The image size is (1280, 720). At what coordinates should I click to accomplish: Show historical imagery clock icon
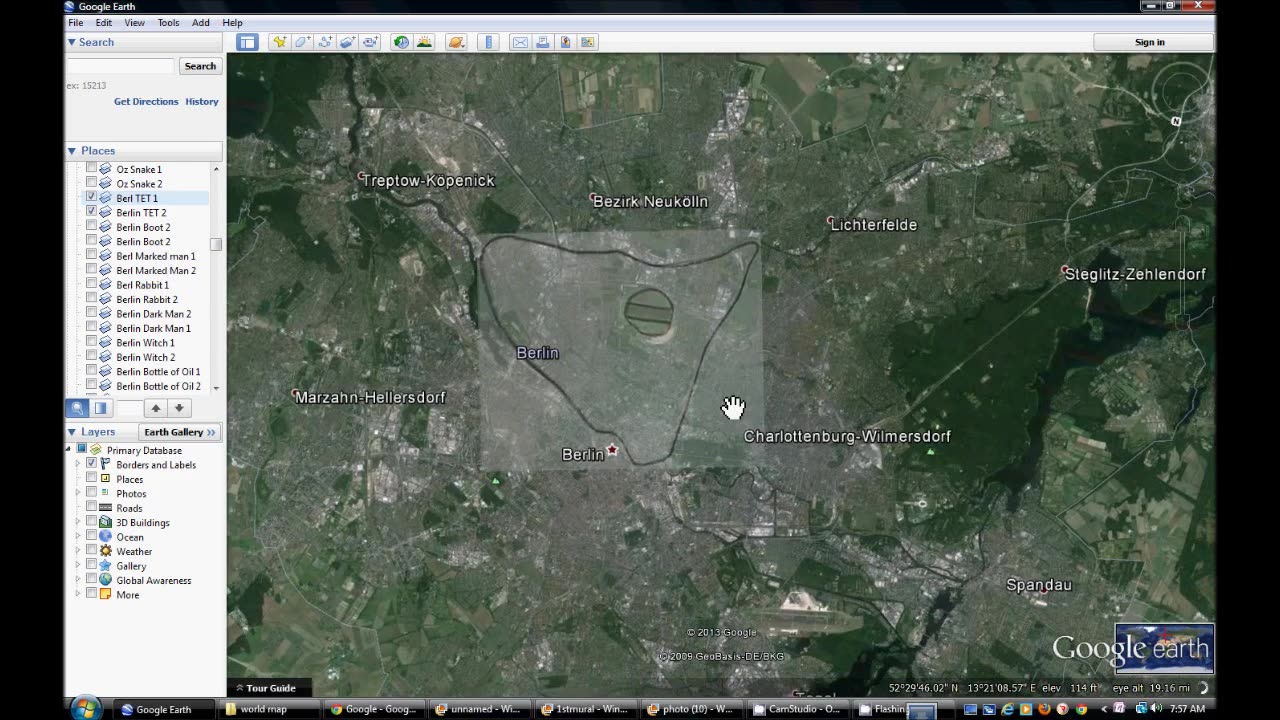pyautogui.click(x=401, y=42)
